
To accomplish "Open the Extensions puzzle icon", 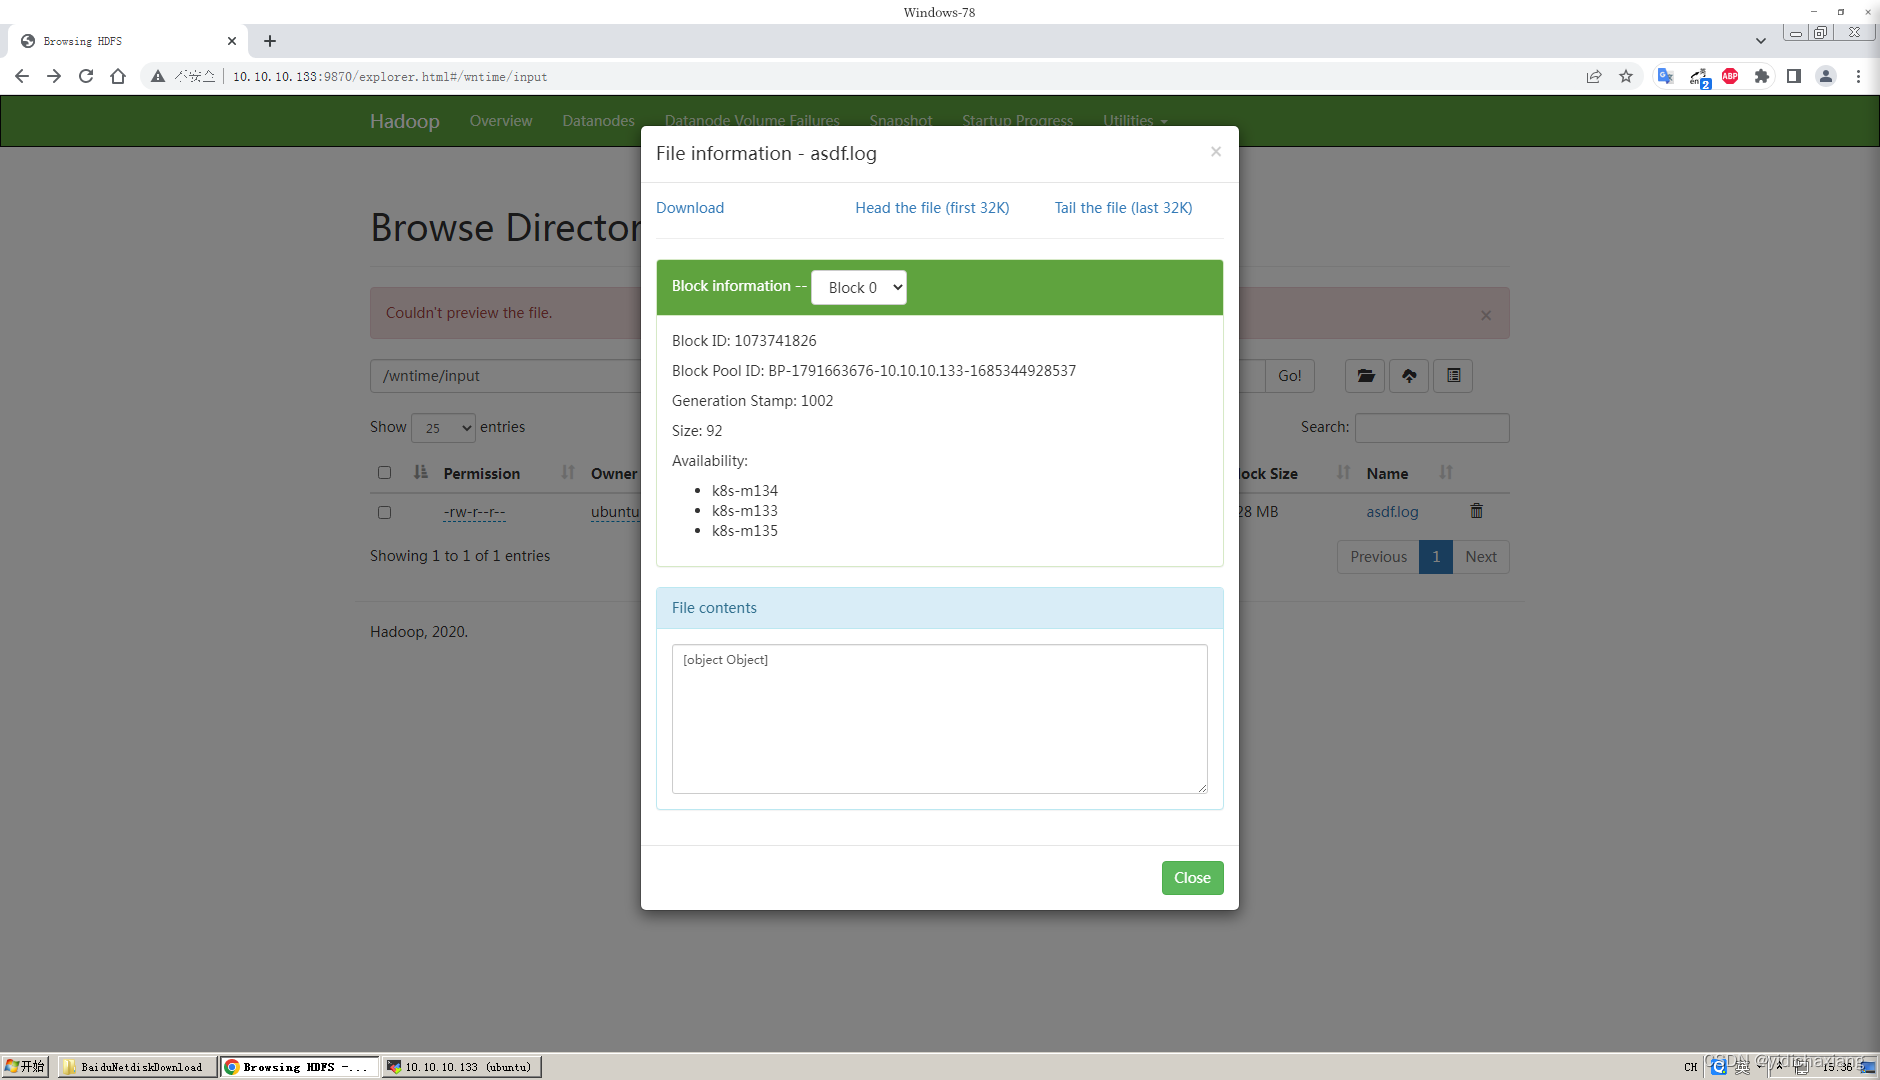I will coord(1762,76).
